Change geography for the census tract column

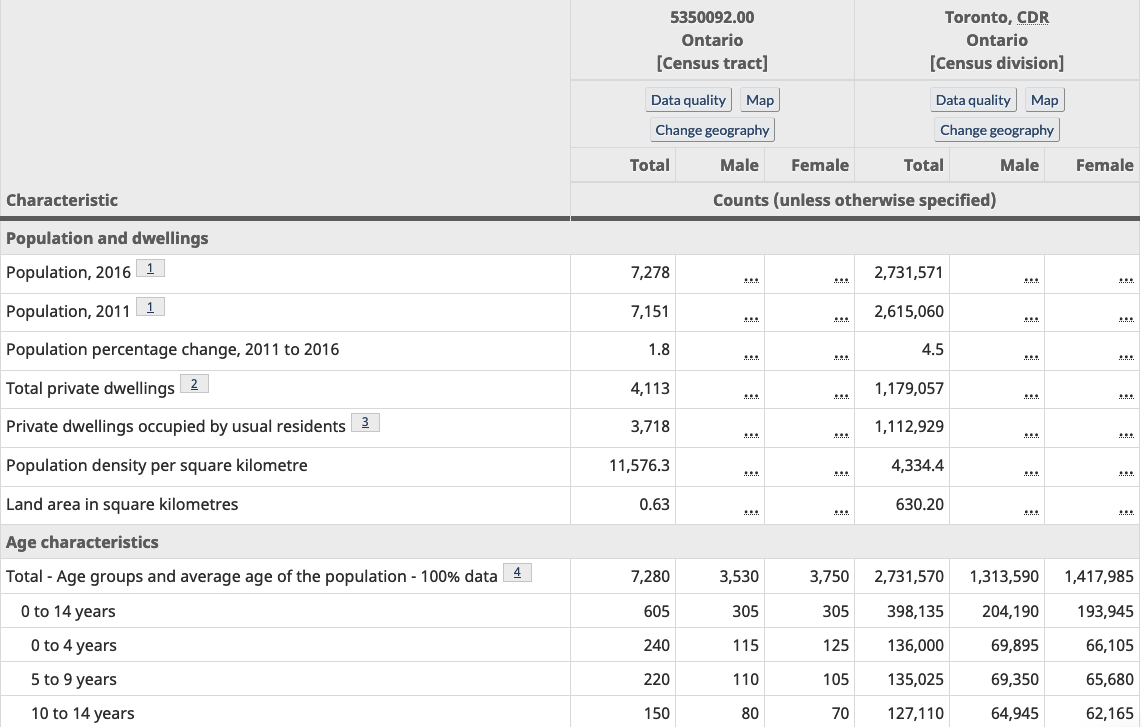(712, 130)
